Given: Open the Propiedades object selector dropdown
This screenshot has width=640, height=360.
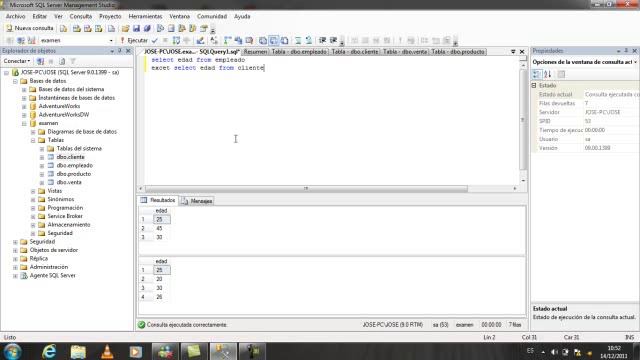Looking at the screenshot, I should (x=636, y=62).
